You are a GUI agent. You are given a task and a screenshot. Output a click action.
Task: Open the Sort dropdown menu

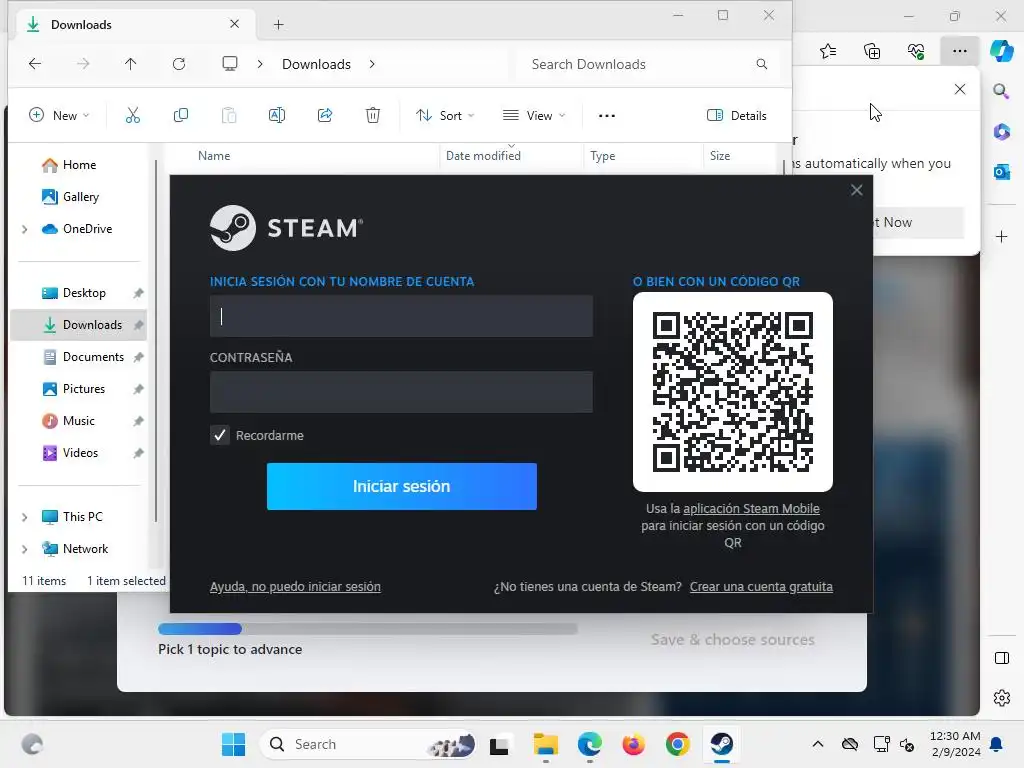tap(445, 116)
